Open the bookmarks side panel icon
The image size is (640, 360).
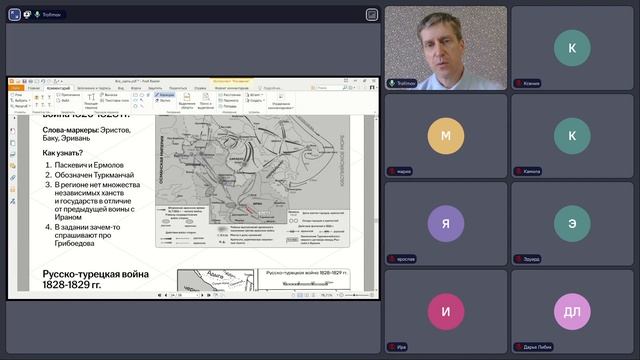coord(13,131)
